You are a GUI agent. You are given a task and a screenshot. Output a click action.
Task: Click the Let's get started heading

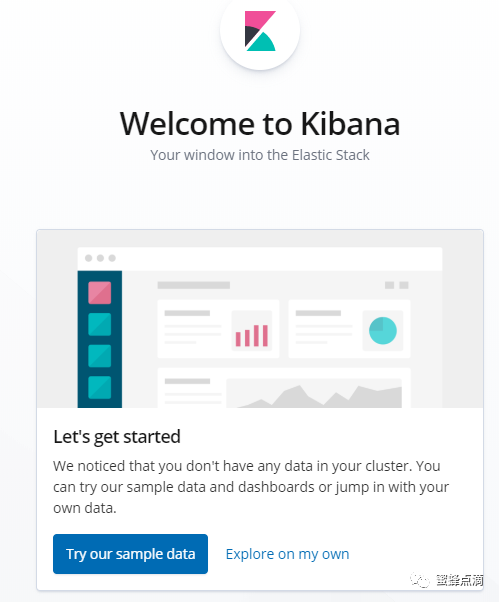click(117, 437)
